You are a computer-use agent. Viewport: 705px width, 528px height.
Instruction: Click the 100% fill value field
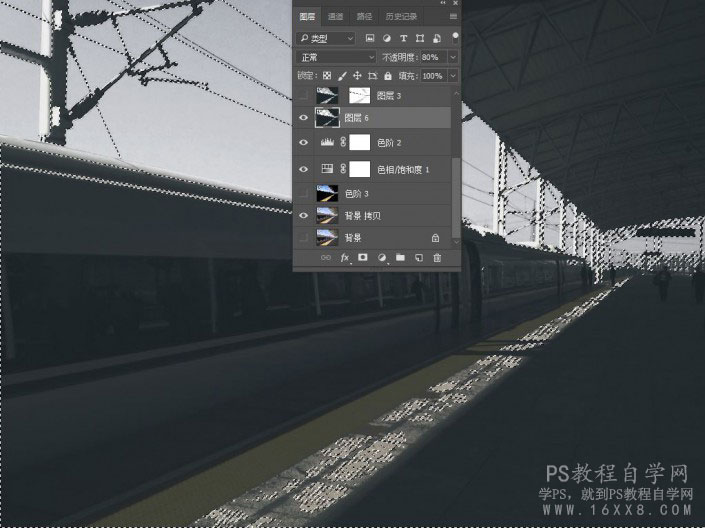coord(434,76)
